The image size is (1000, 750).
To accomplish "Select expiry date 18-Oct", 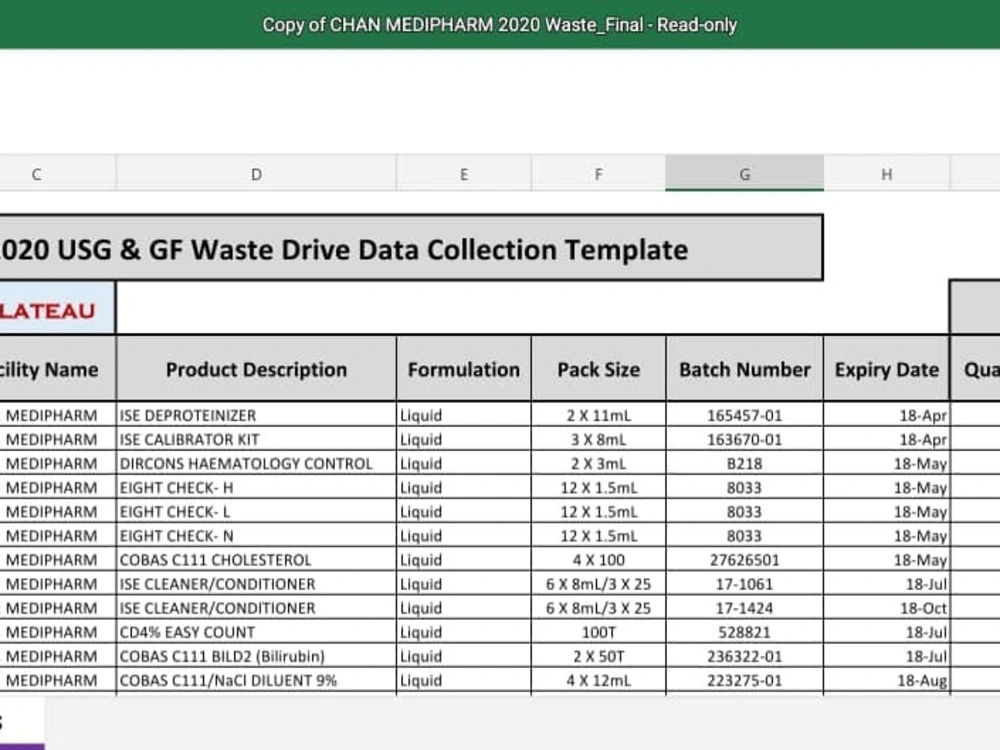I will coord(886,608).
